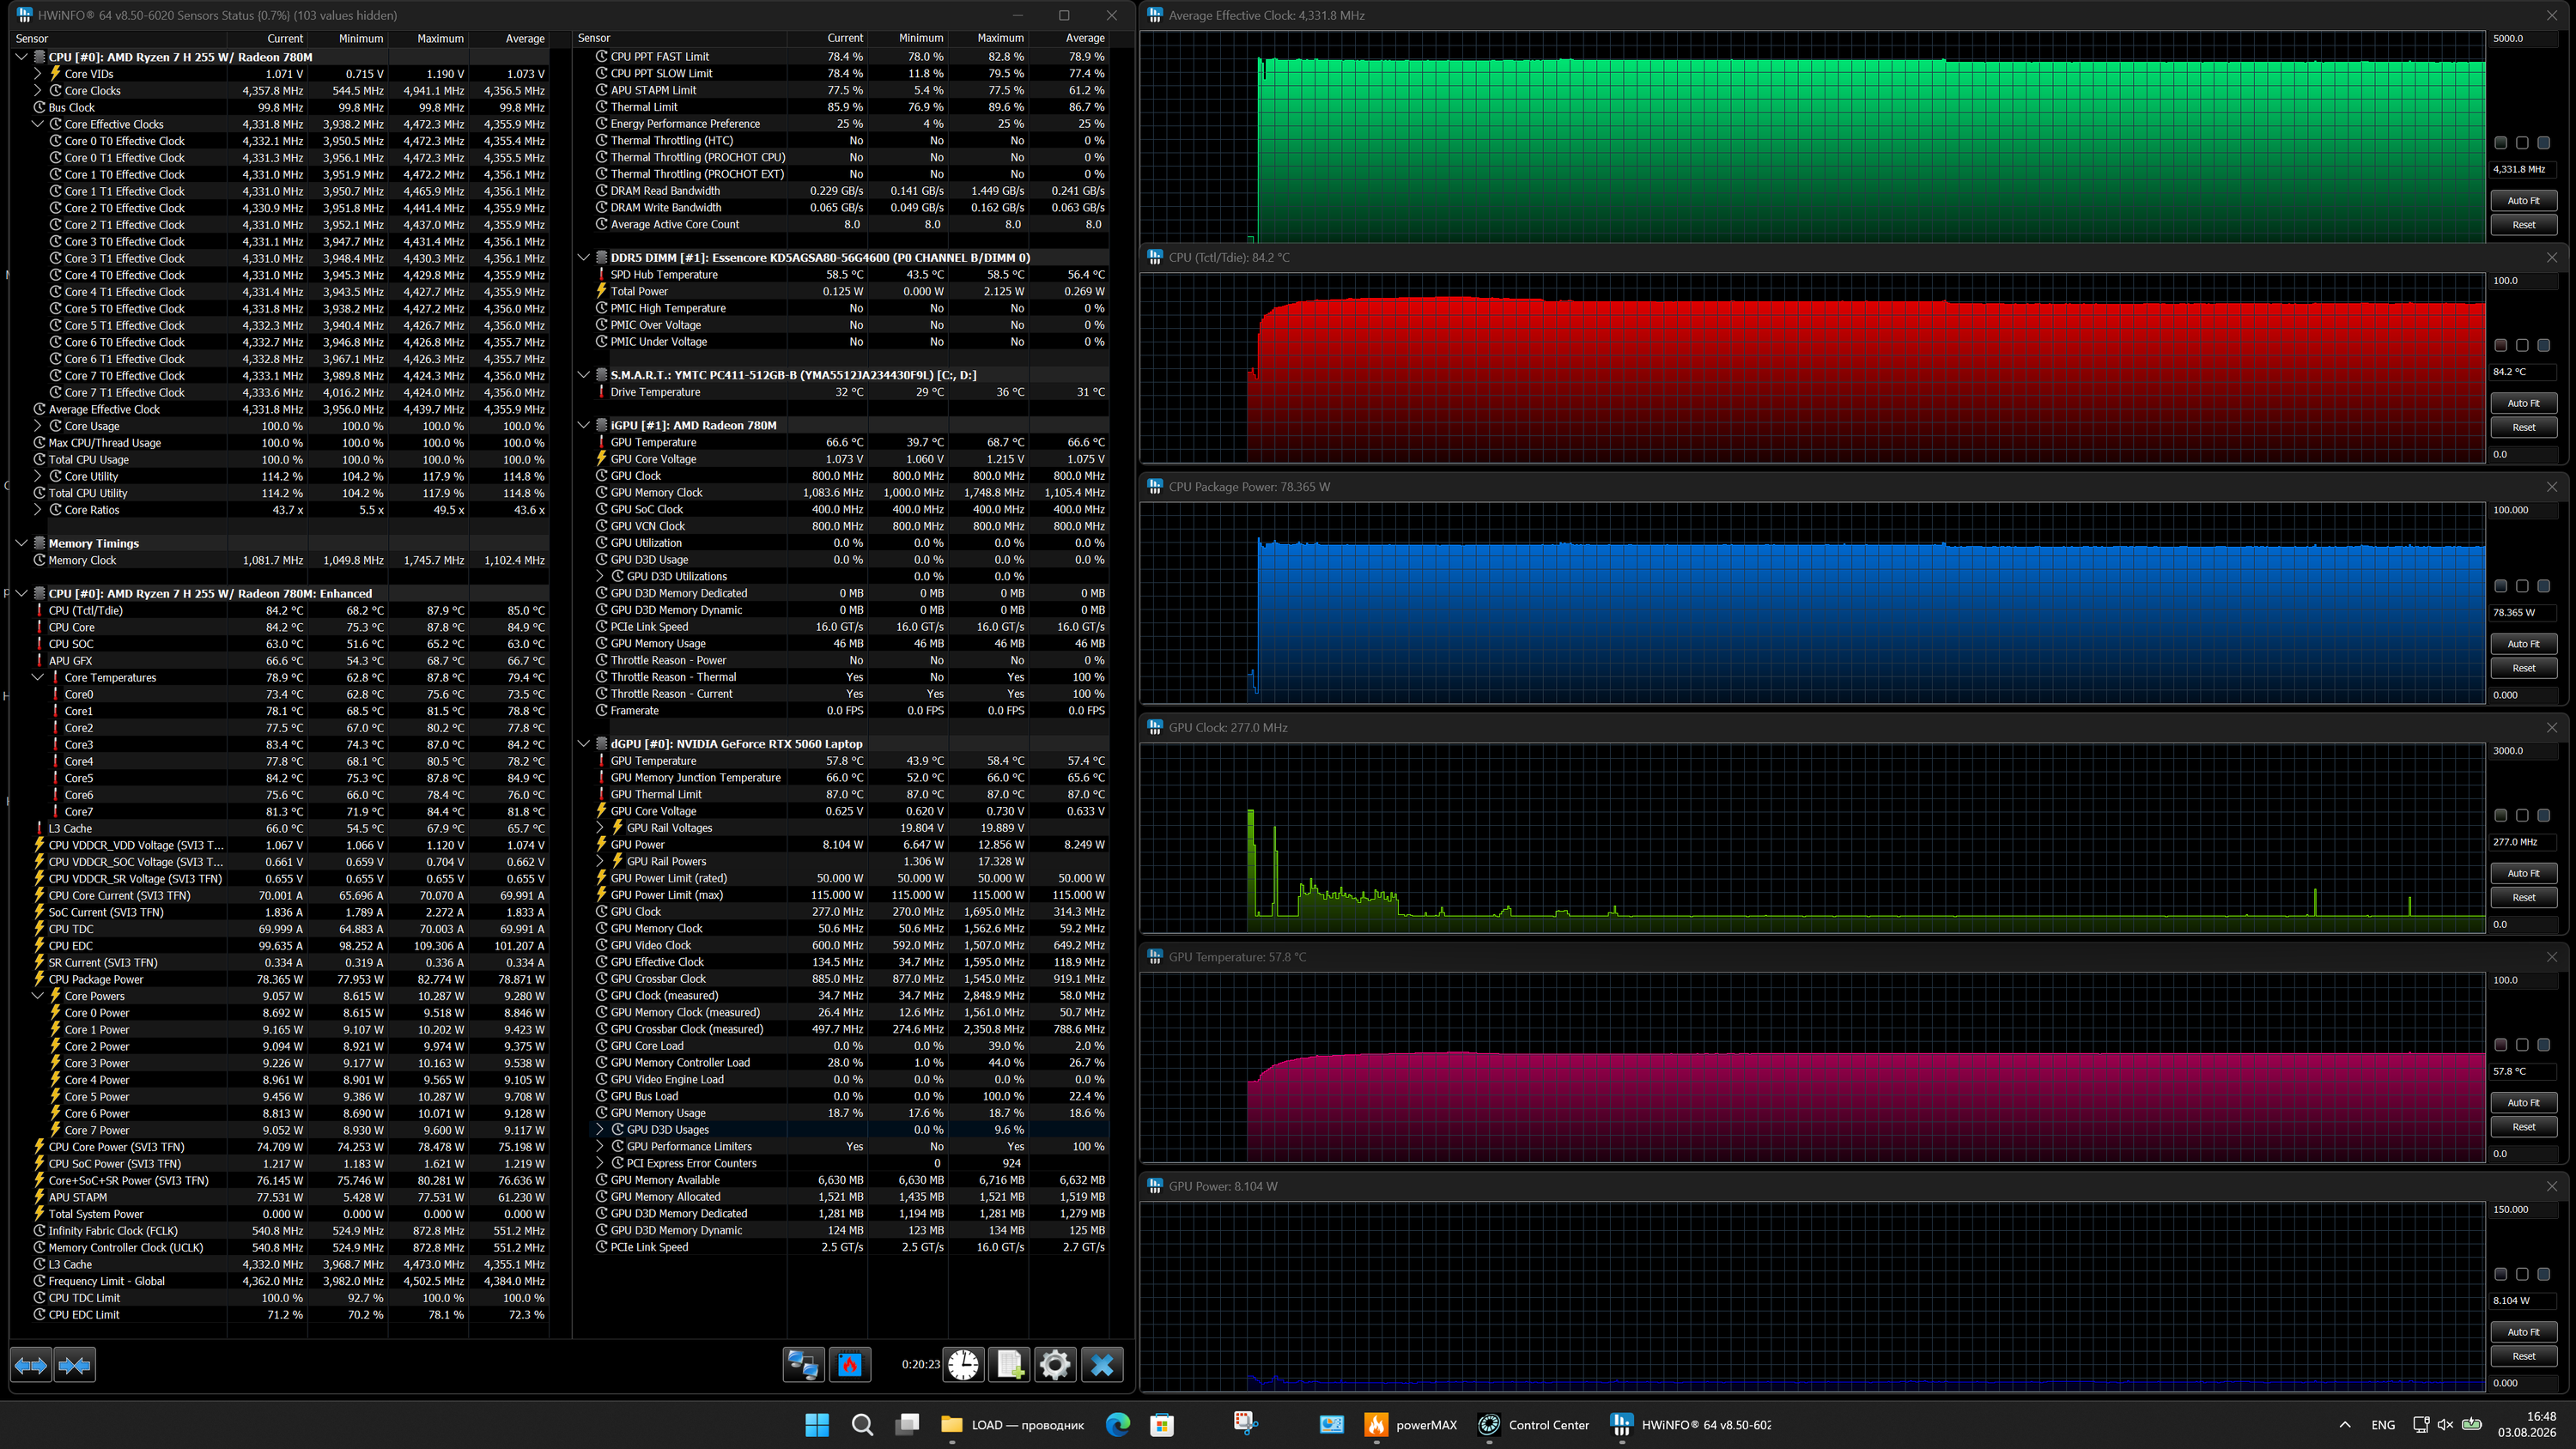Image resolution: width=2576 pixels, height=1449 pixels.
Task: Toggle first checkbox in Average Effective Clock graph
Action: pyautogui.click(x=2501, y=143)
